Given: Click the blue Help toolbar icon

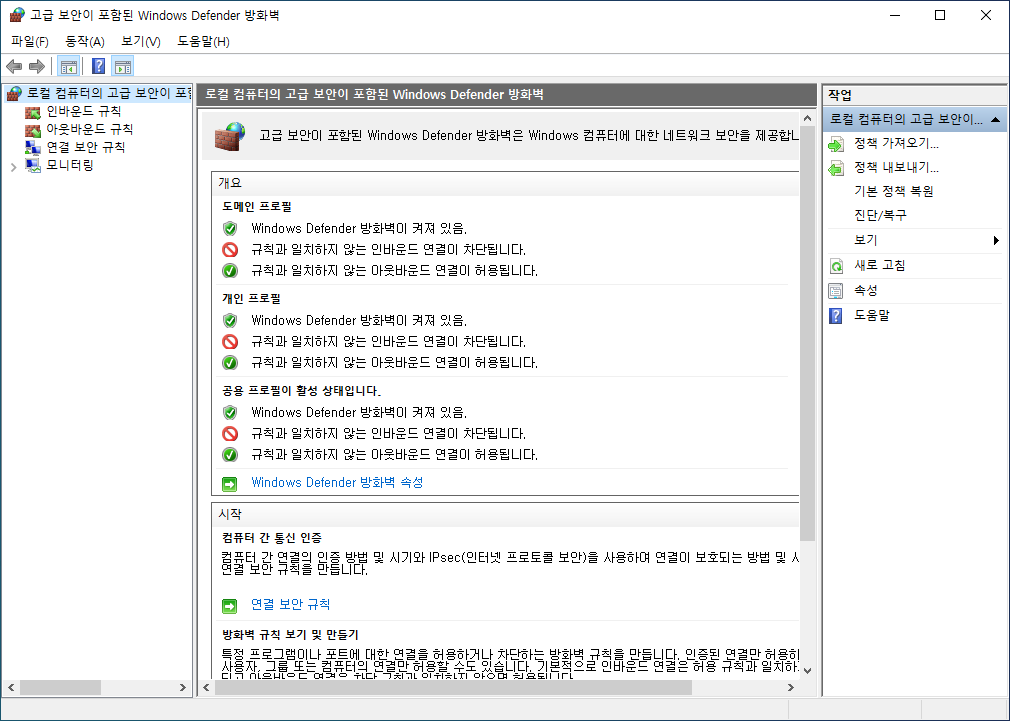Looking at the screenshot, I should (99, 66).
